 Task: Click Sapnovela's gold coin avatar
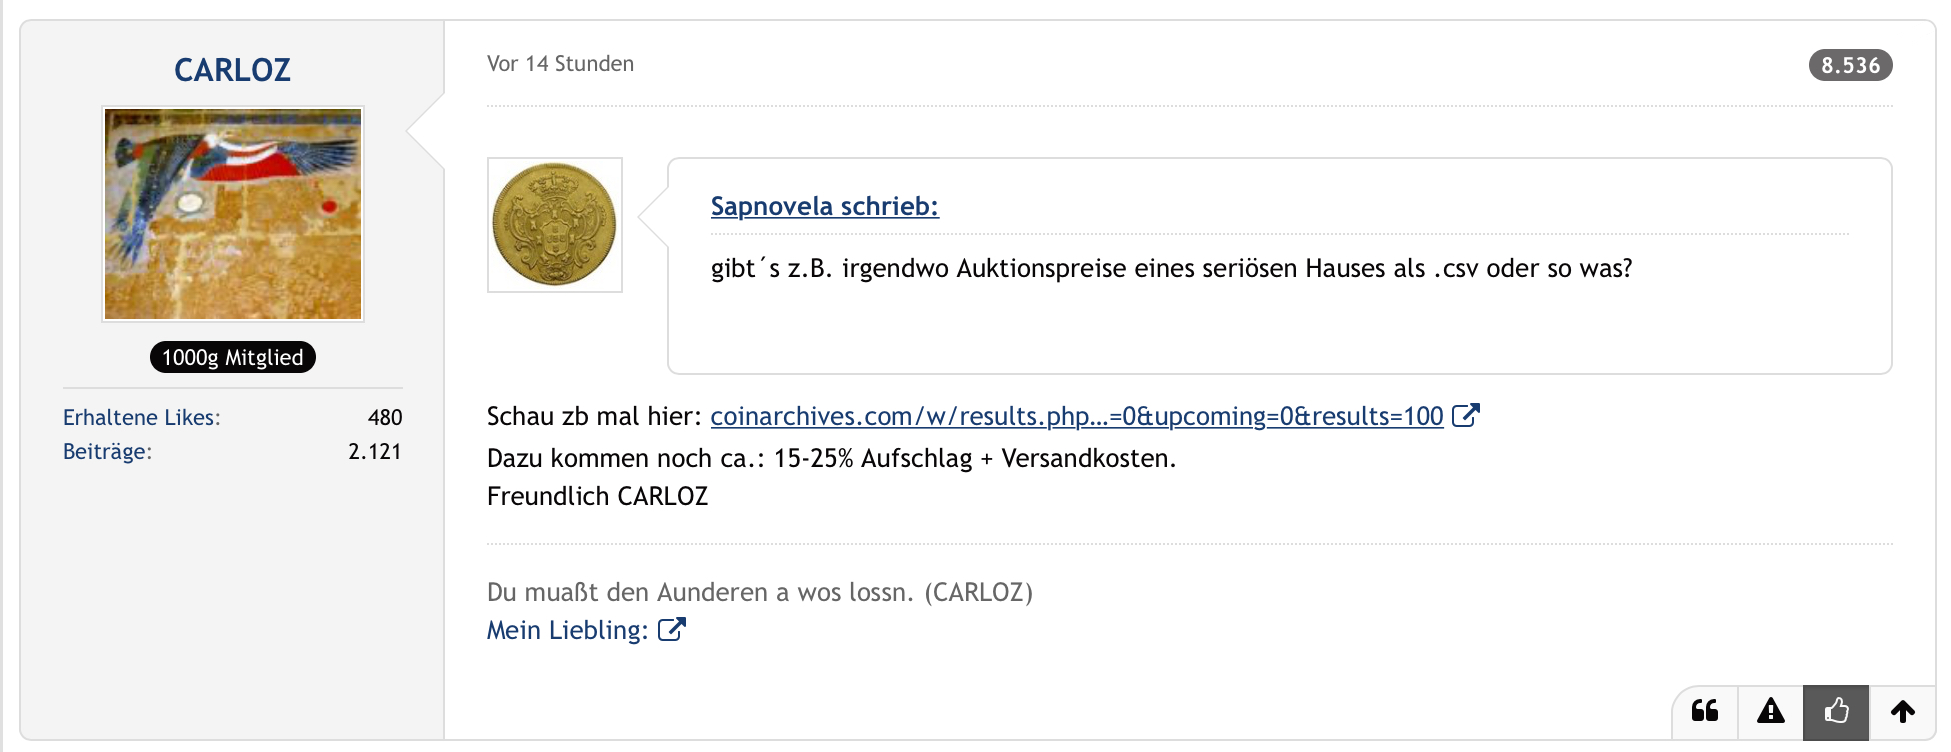coord(555,225)
